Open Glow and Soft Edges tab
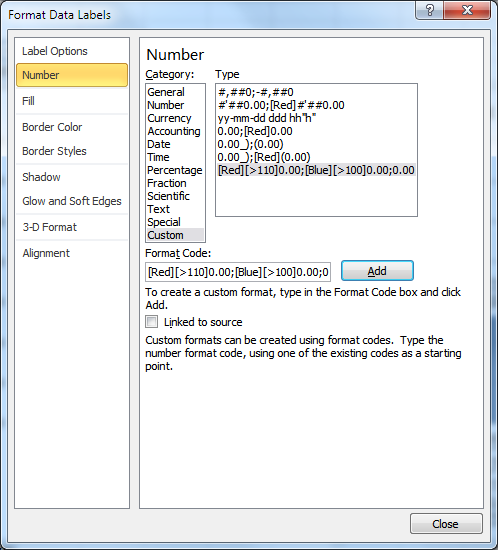498x550 pixels. pos(72,201)
